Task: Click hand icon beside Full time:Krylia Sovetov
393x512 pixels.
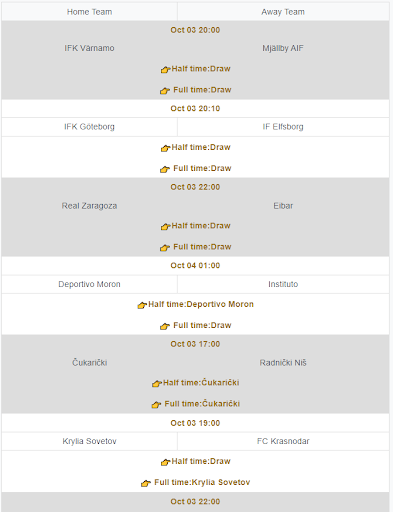Action: click(146, 483)
